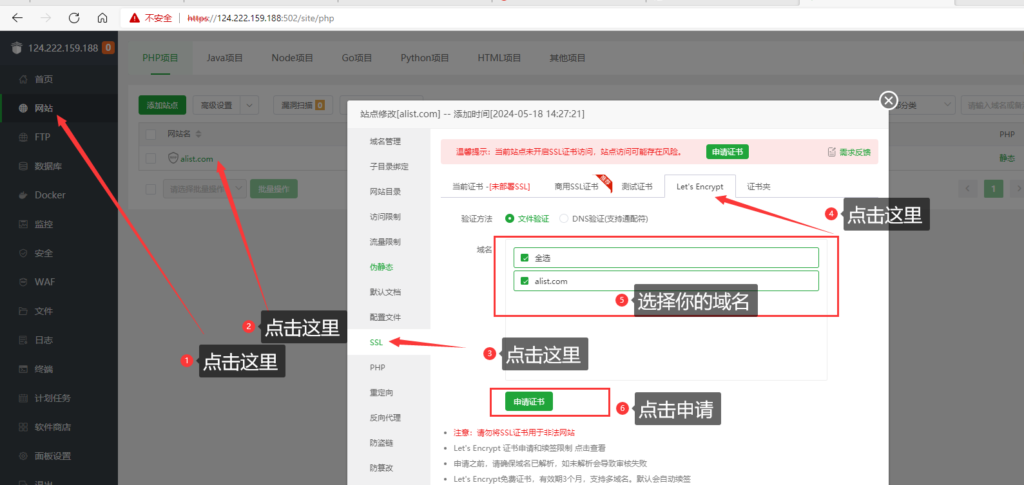Click the 申请证书 button below the domain list

[528, 401]
